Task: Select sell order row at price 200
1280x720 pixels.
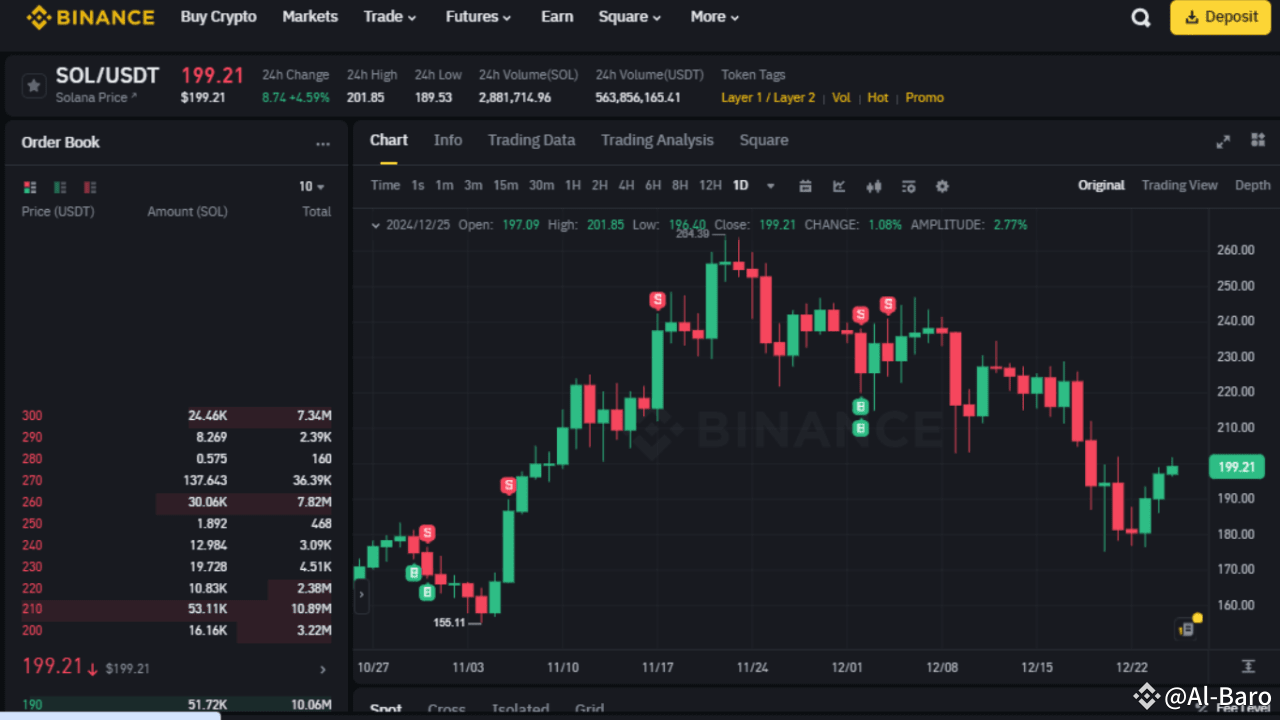Action: [x=177, y=631]
